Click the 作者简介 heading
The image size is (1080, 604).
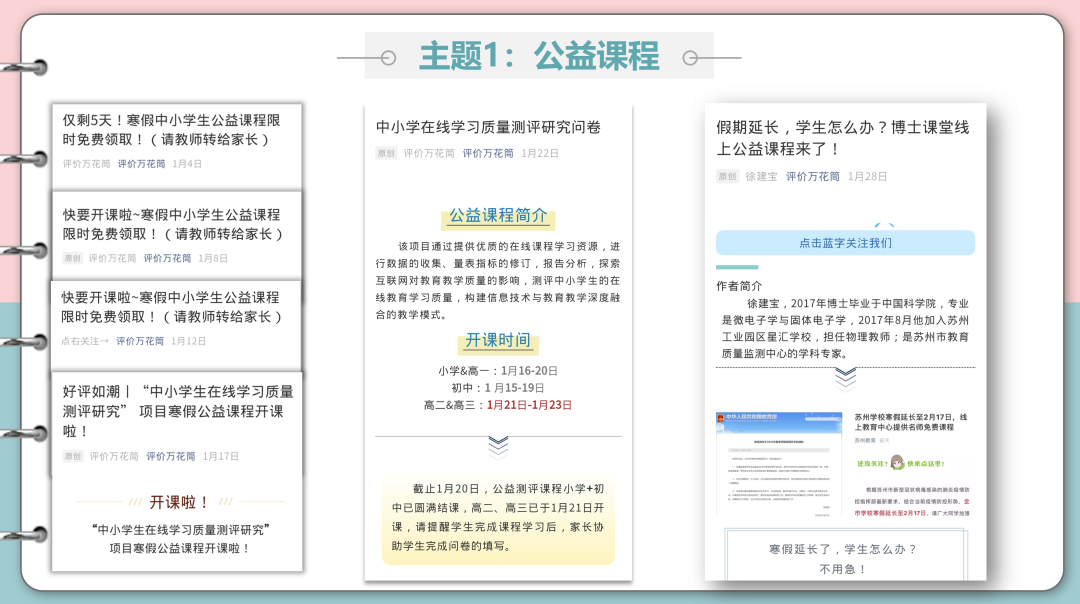point(739,286)
